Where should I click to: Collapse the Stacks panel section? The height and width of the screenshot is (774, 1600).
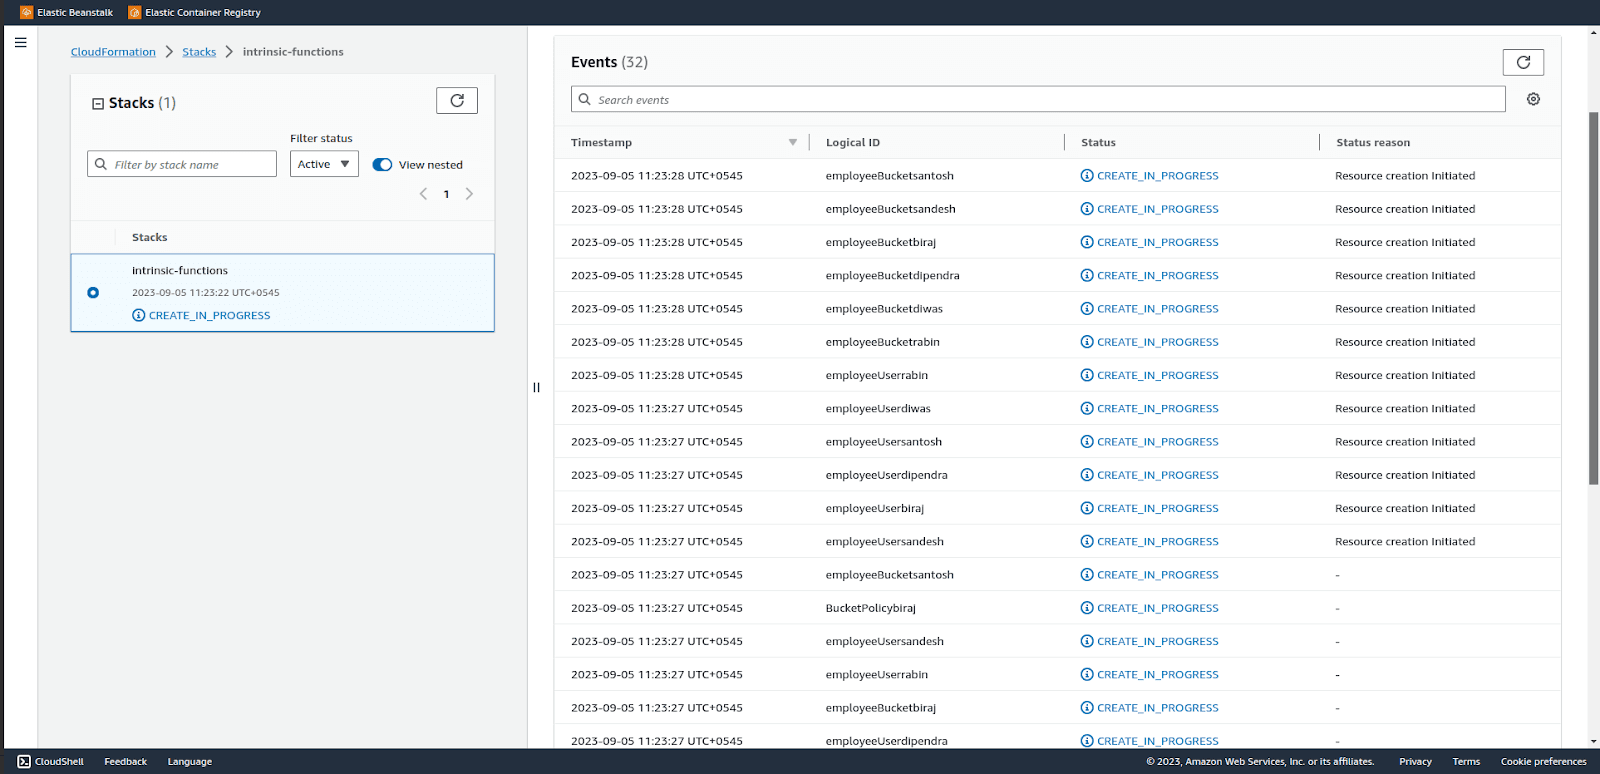click(98, 103)
